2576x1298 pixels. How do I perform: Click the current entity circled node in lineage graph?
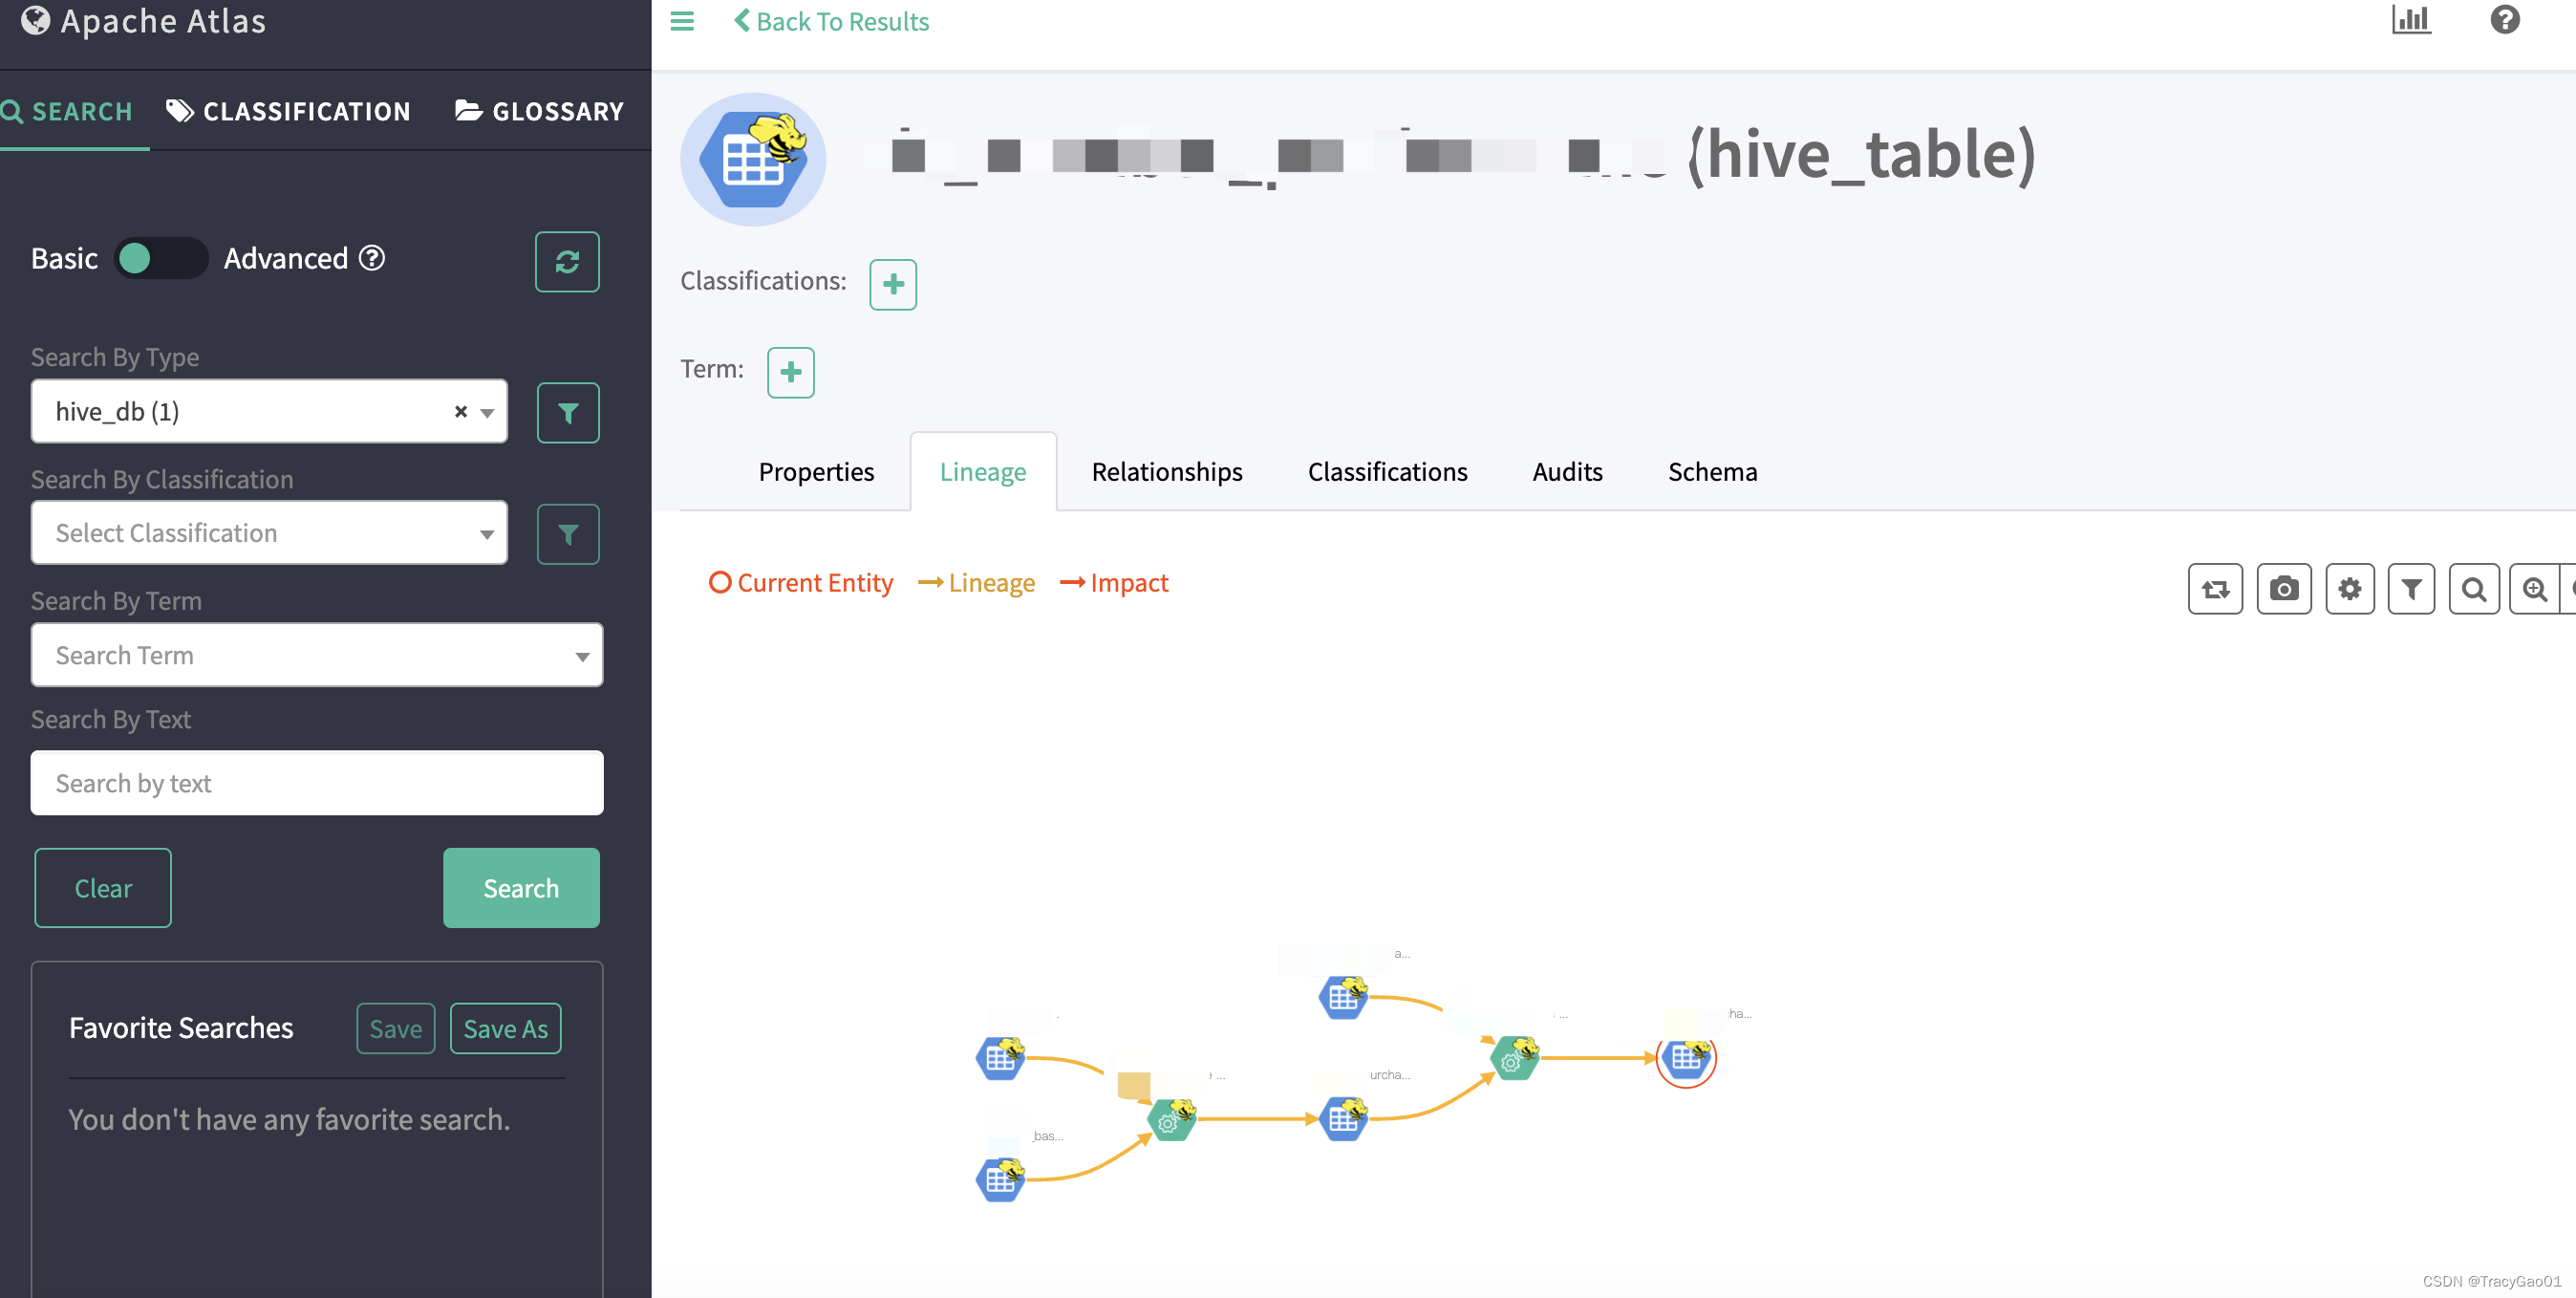[1685, 1057]
